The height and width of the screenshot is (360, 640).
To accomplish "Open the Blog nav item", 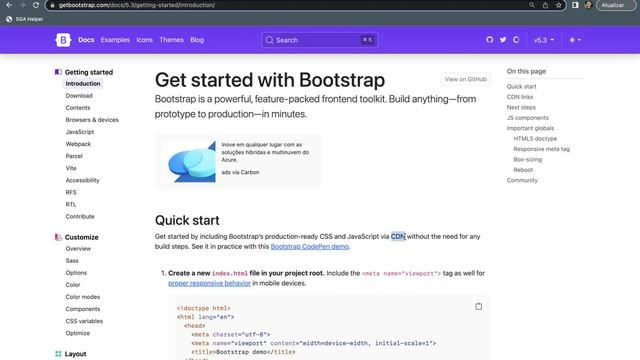I will point(197,40).
